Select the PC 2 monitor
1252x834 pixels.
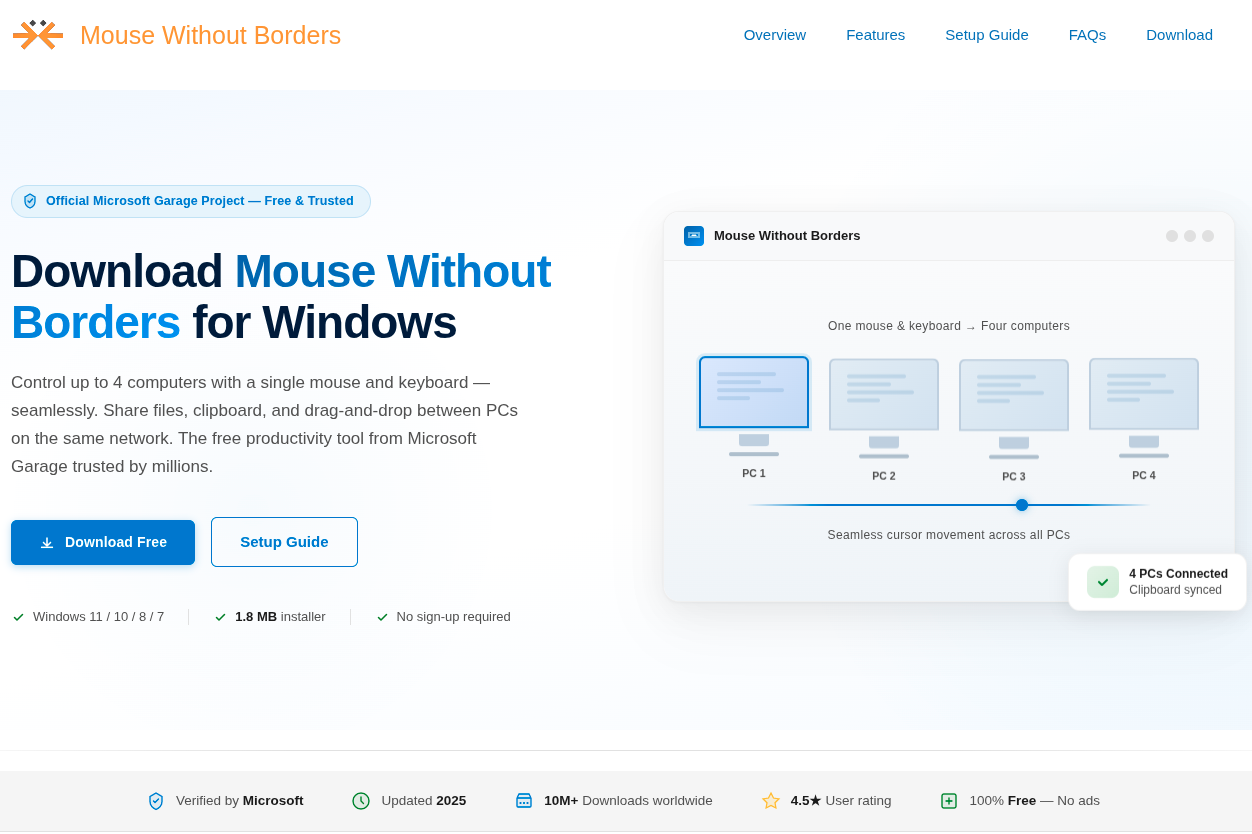tap(884, 395)
